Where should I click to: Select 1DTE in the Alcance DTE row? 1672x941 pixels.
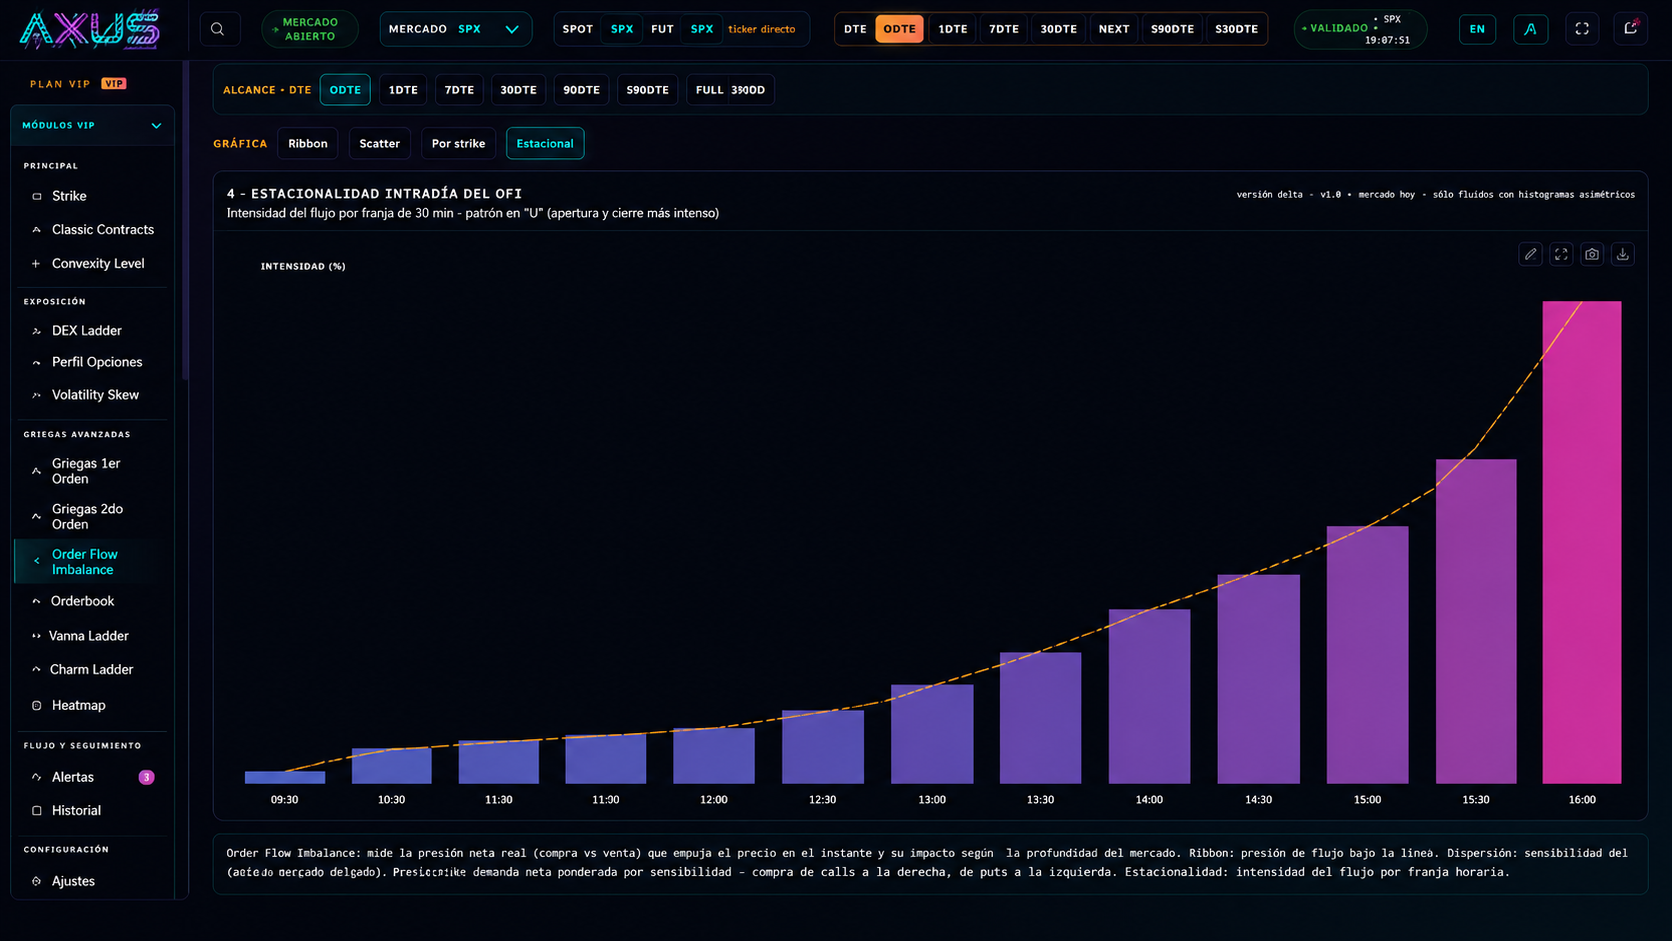pos(403,90)
